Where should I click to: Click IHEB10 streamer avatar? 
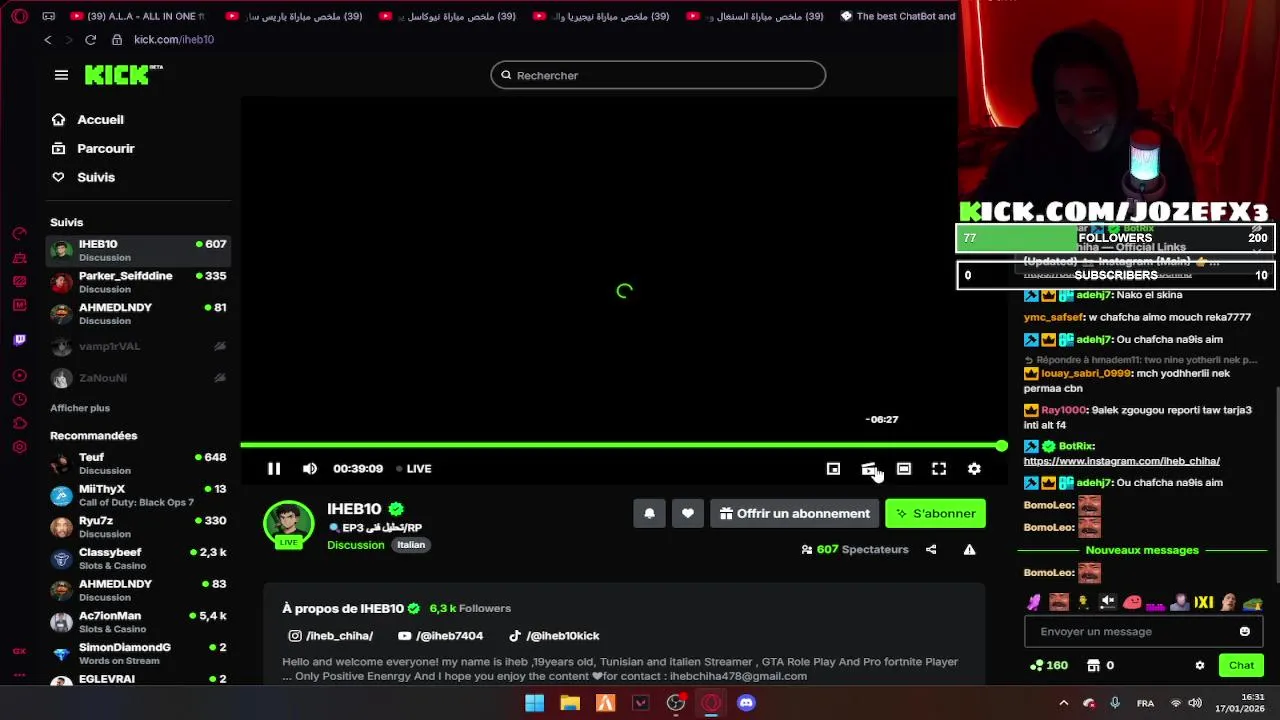289,523
